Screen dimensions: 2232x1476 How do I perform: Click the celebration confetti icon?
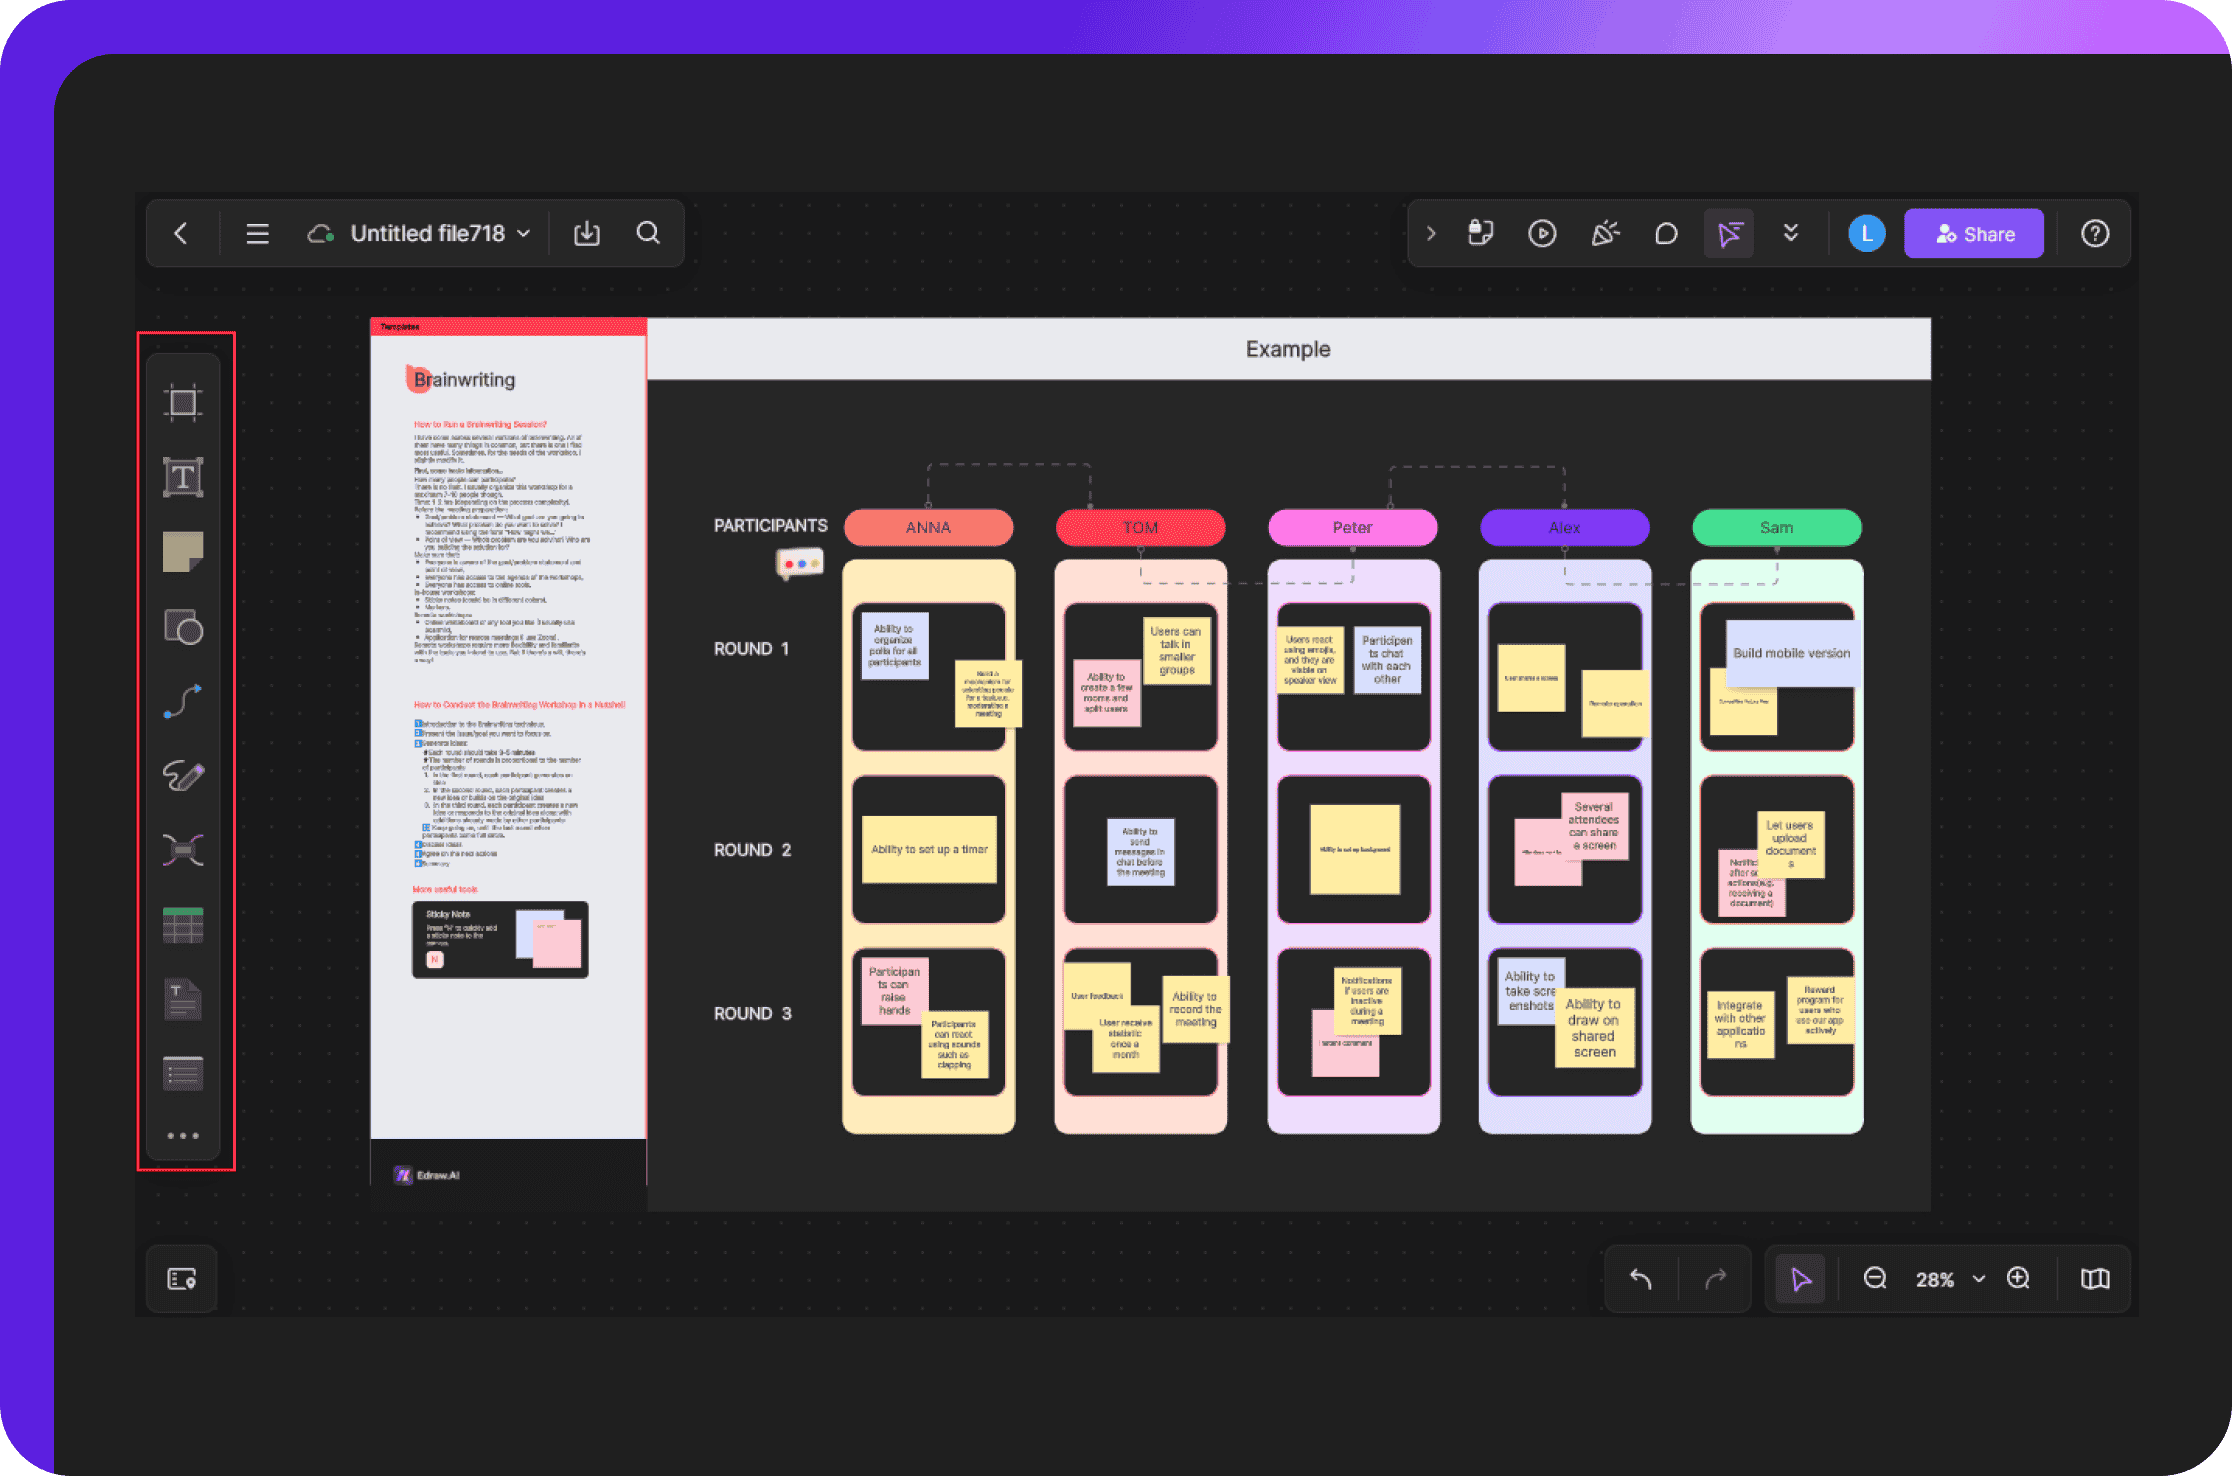pos(1605,233)
